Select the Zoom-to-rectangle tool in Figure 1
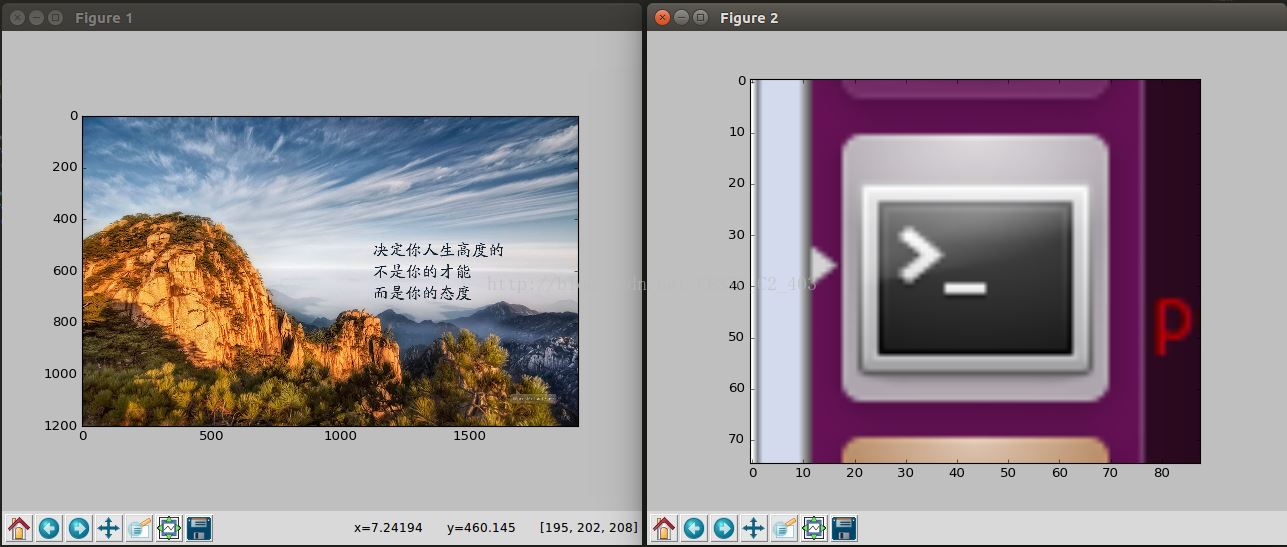Screen dimensions: 1287x547 (x=139, y=528)
